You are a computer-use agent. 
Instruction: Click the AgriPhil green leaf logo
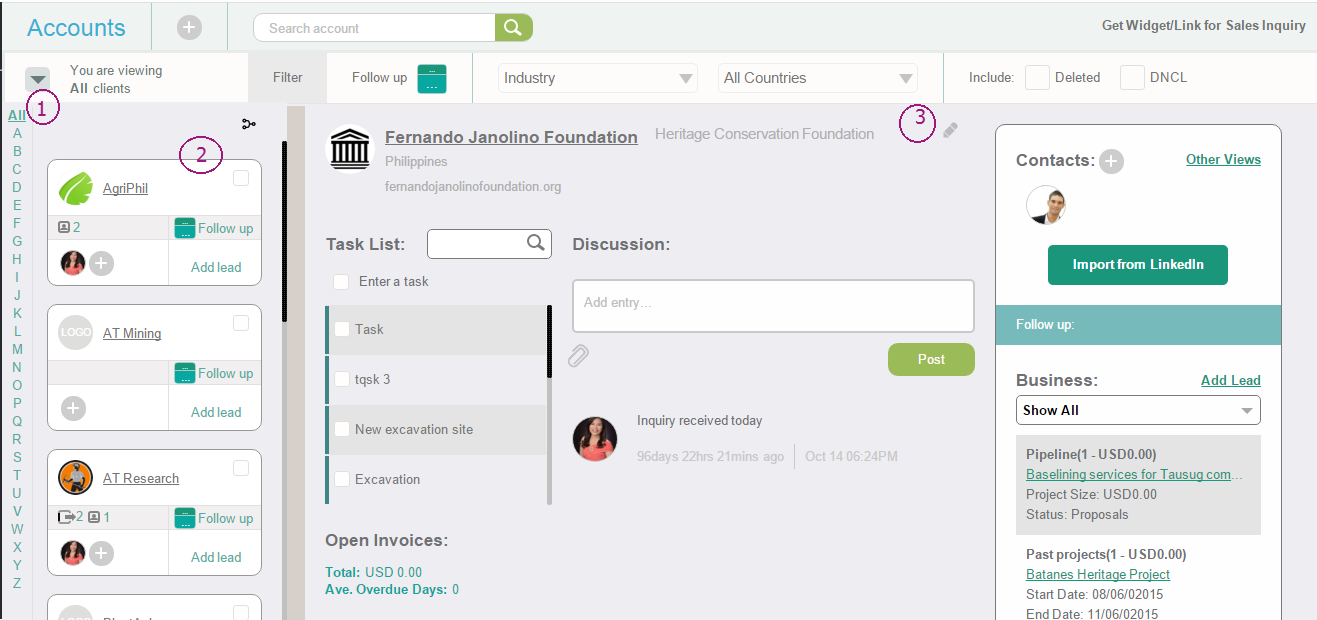point(75,188)
